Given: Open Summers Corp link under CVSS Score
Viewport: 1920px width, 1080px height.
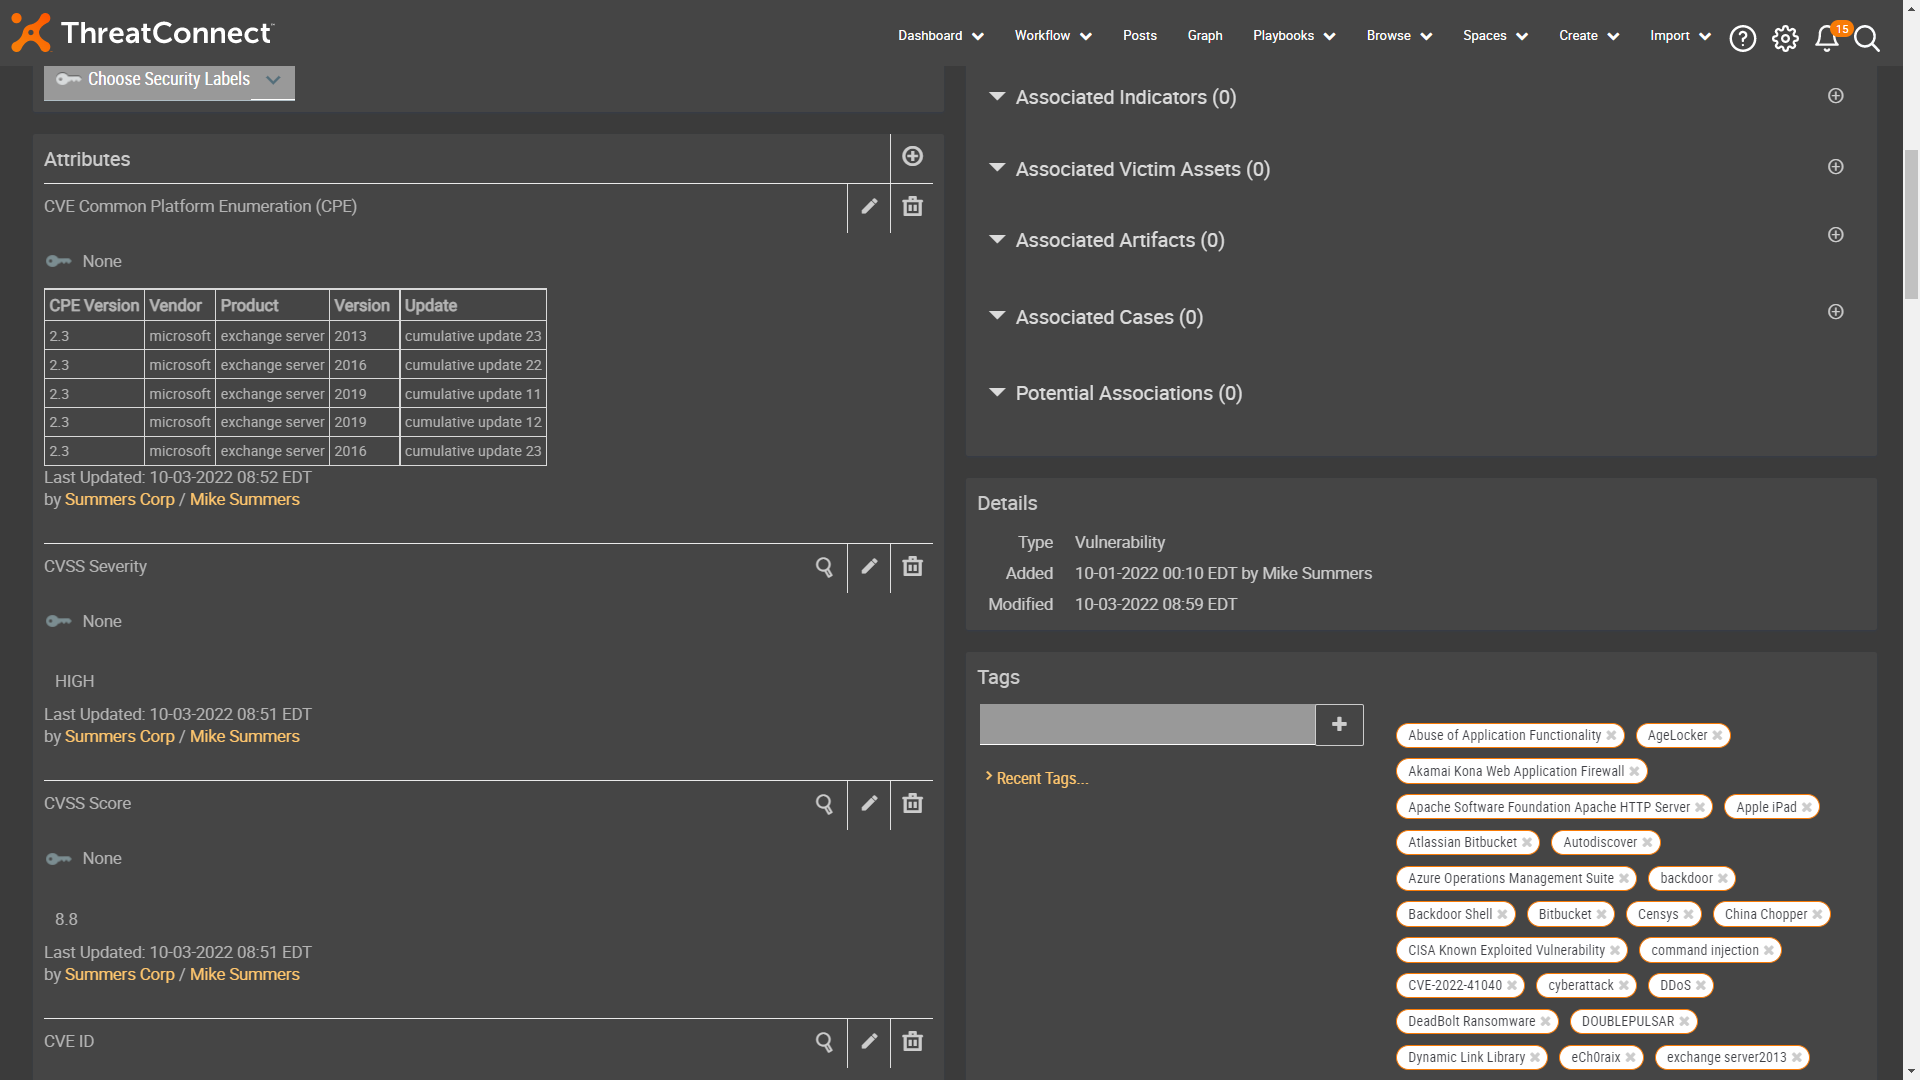Looking at the screenshot, I should click(119, 975).
